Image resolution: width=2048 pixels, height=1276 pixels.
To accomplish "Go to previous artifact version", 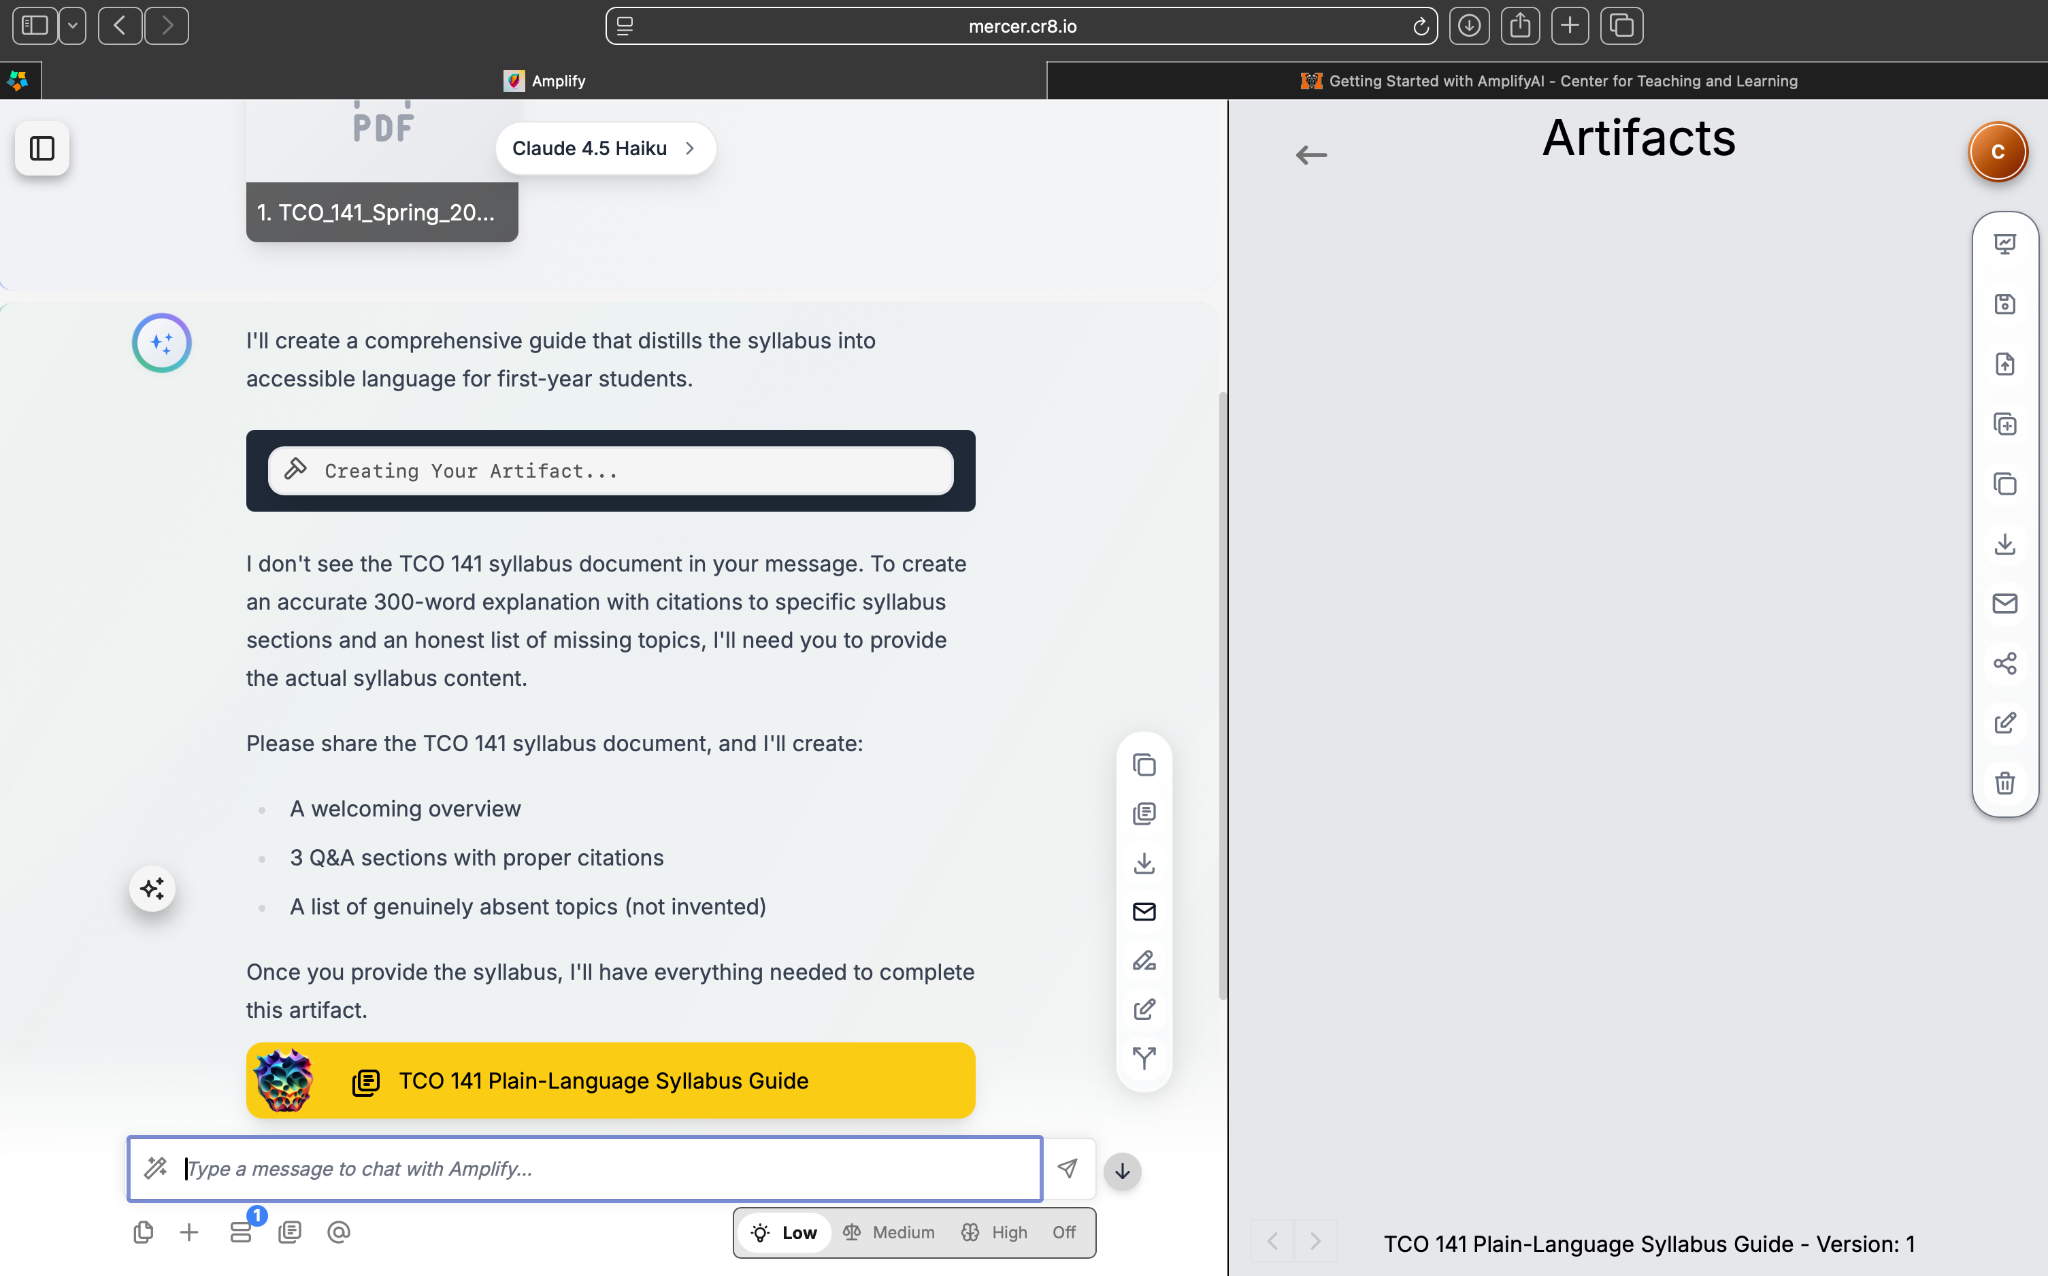I will pyautogui.click(x=1272, y=1241).
